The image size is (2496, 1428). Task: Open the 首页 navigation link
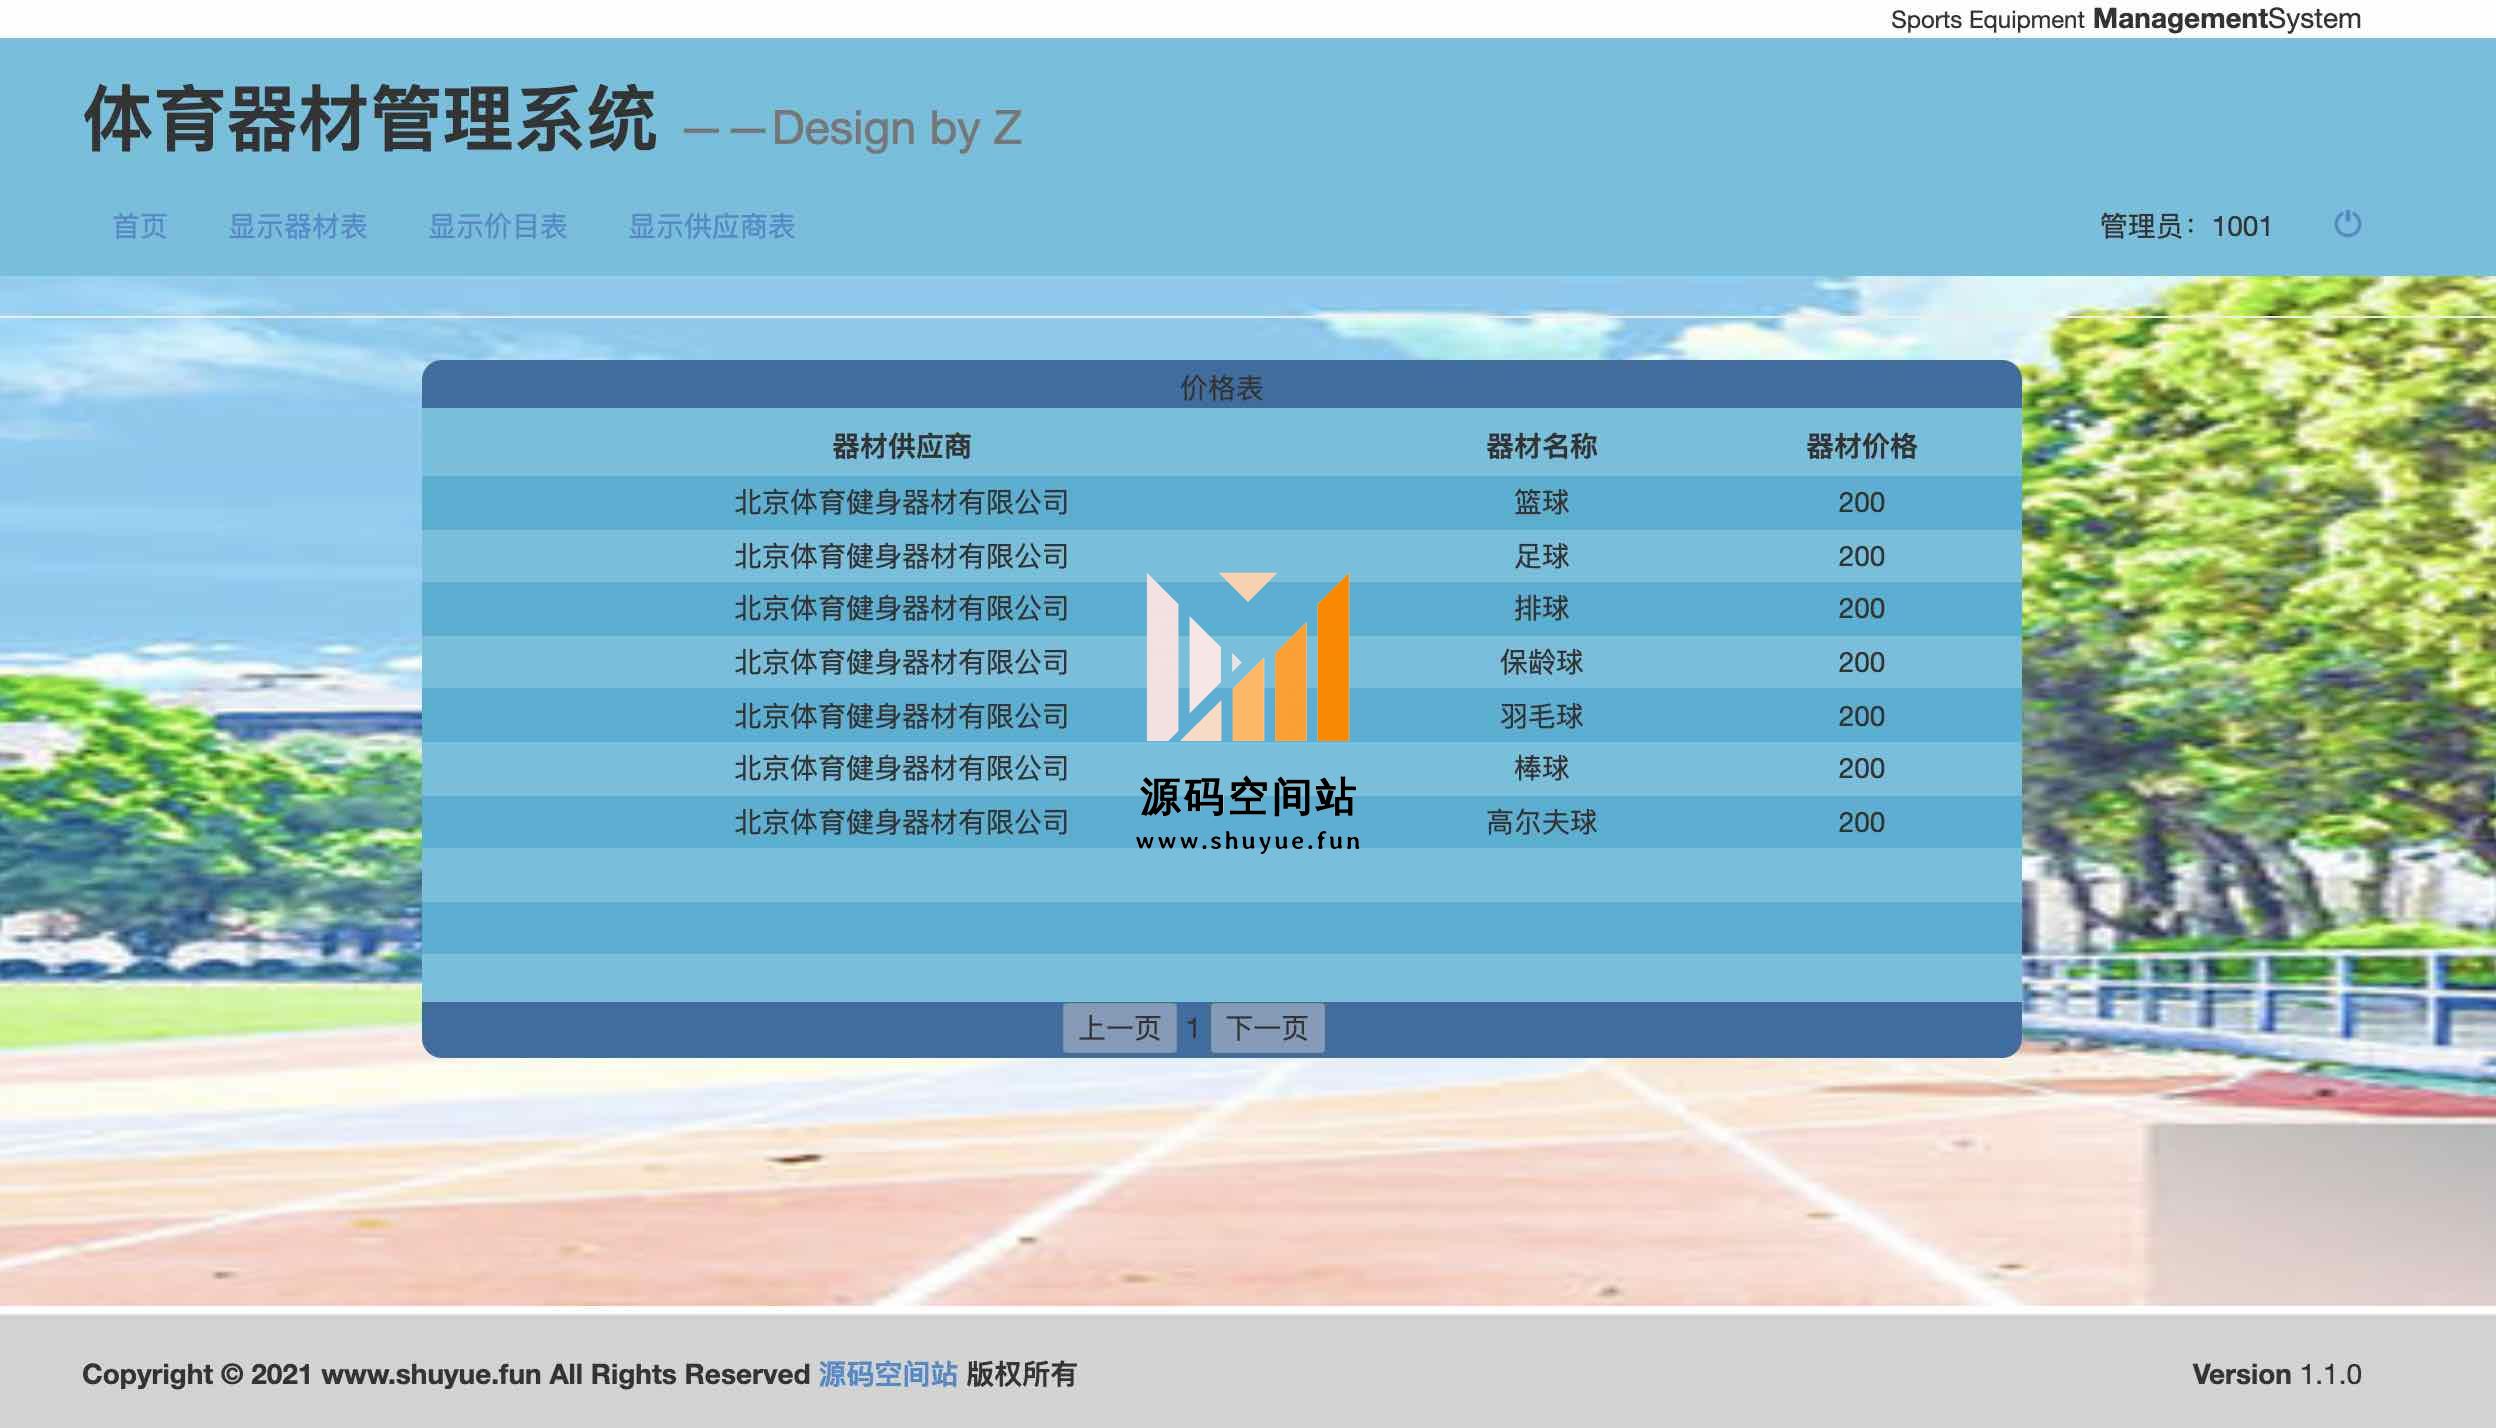pos(140,226)
